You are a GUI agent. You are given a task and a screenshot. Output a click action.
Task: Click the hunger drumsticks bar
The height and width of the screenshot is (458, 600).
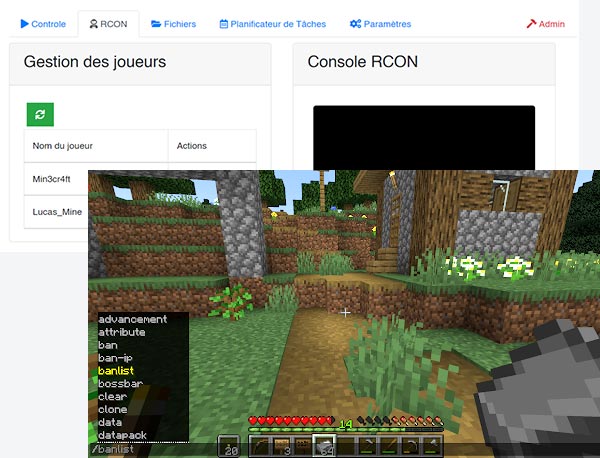pyautogui.click(x=400, y=421)
